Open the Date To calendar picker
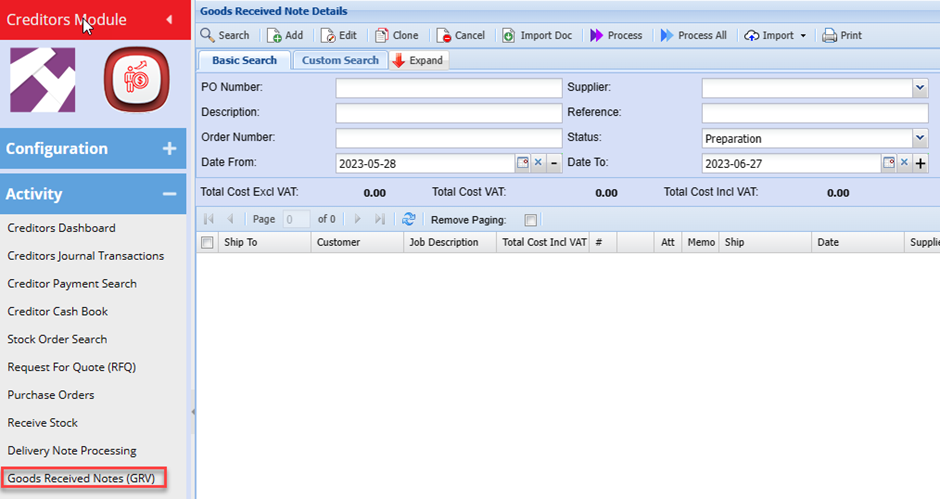The height and width of the screenshot is (499, 940). 889,163
